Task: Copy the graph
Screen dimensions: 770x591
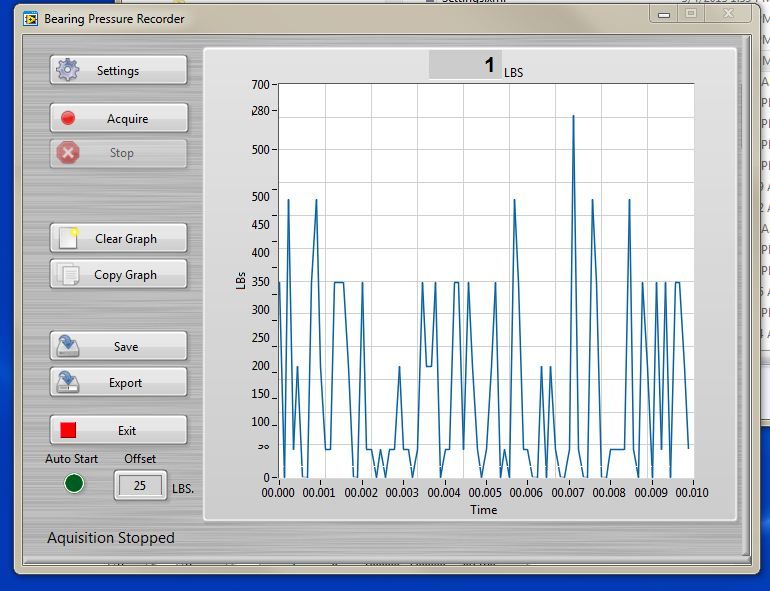Action: point(118,274)
